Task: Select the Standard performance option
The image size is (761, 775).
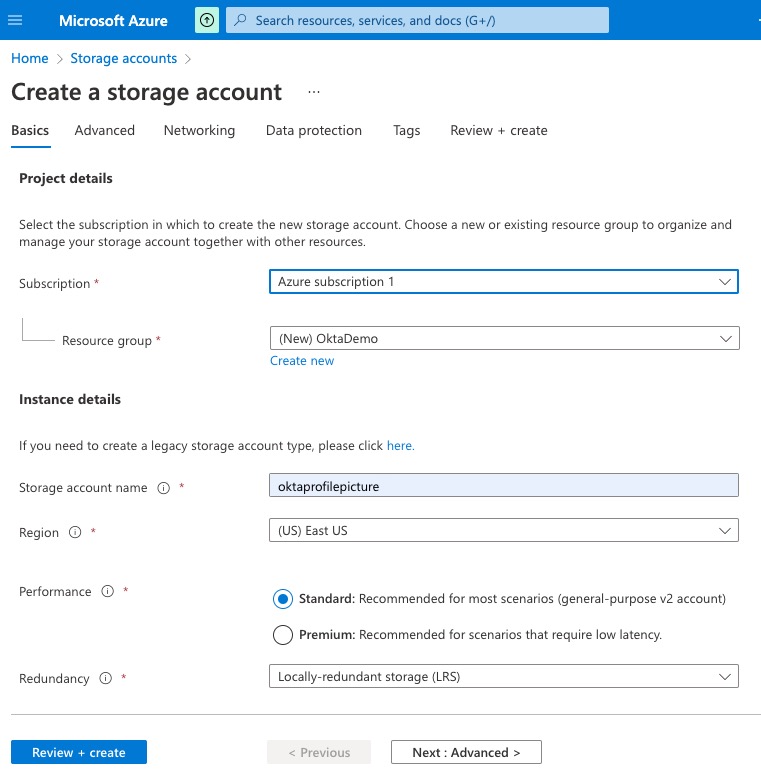Action: tap(283, 599)
